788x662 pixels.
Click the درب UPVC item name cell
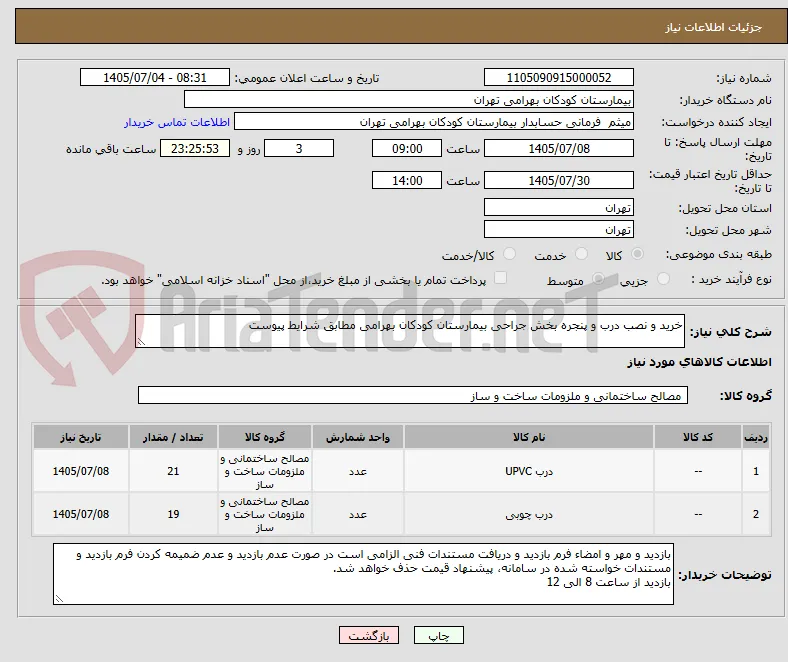tap(529, 471)
